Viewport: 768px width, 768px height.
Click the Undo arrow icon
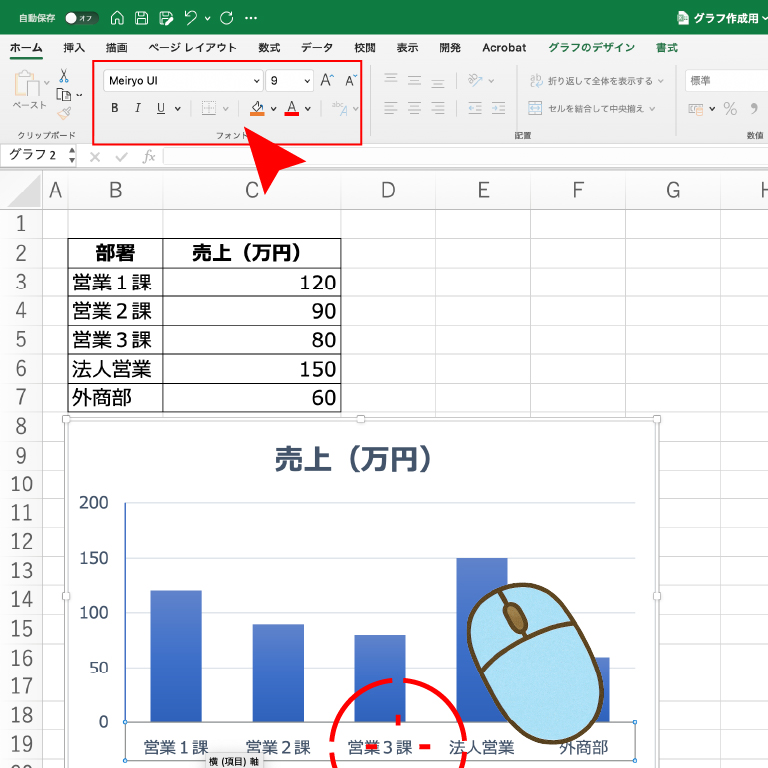(191, 18)
